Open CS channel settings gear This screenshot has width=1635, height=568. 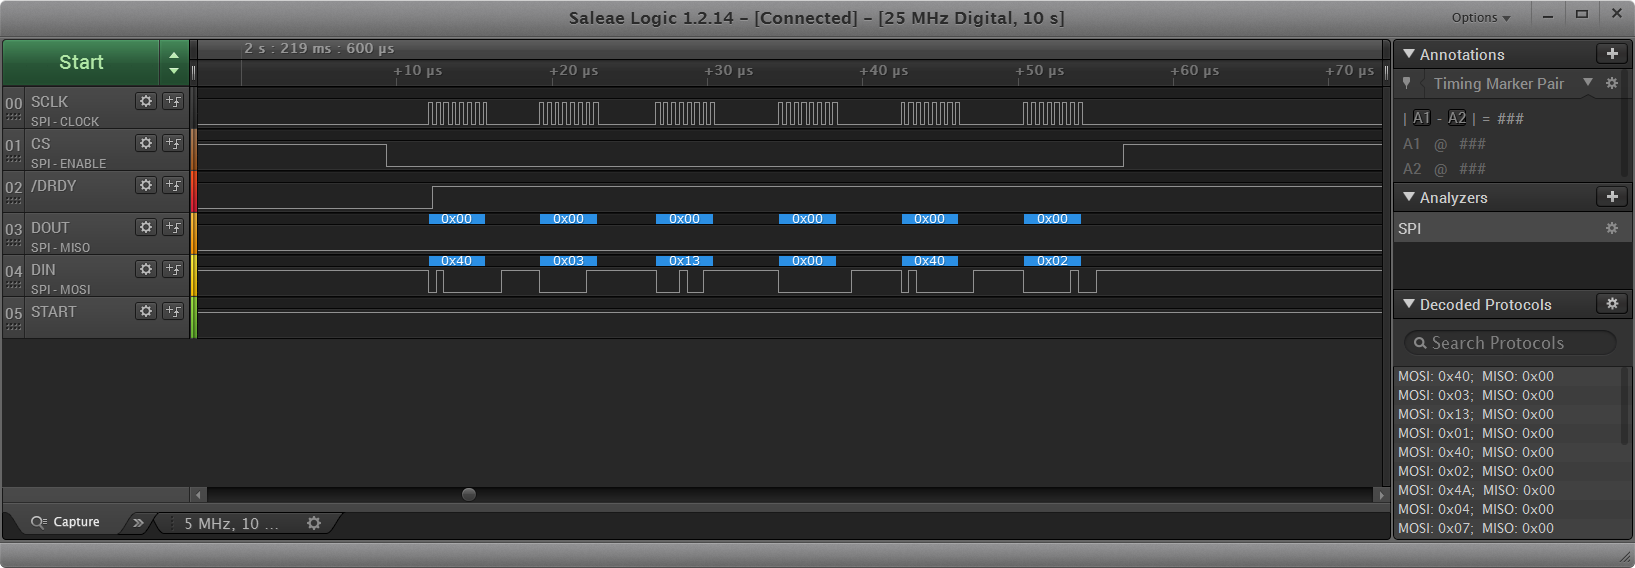point(146,143)
